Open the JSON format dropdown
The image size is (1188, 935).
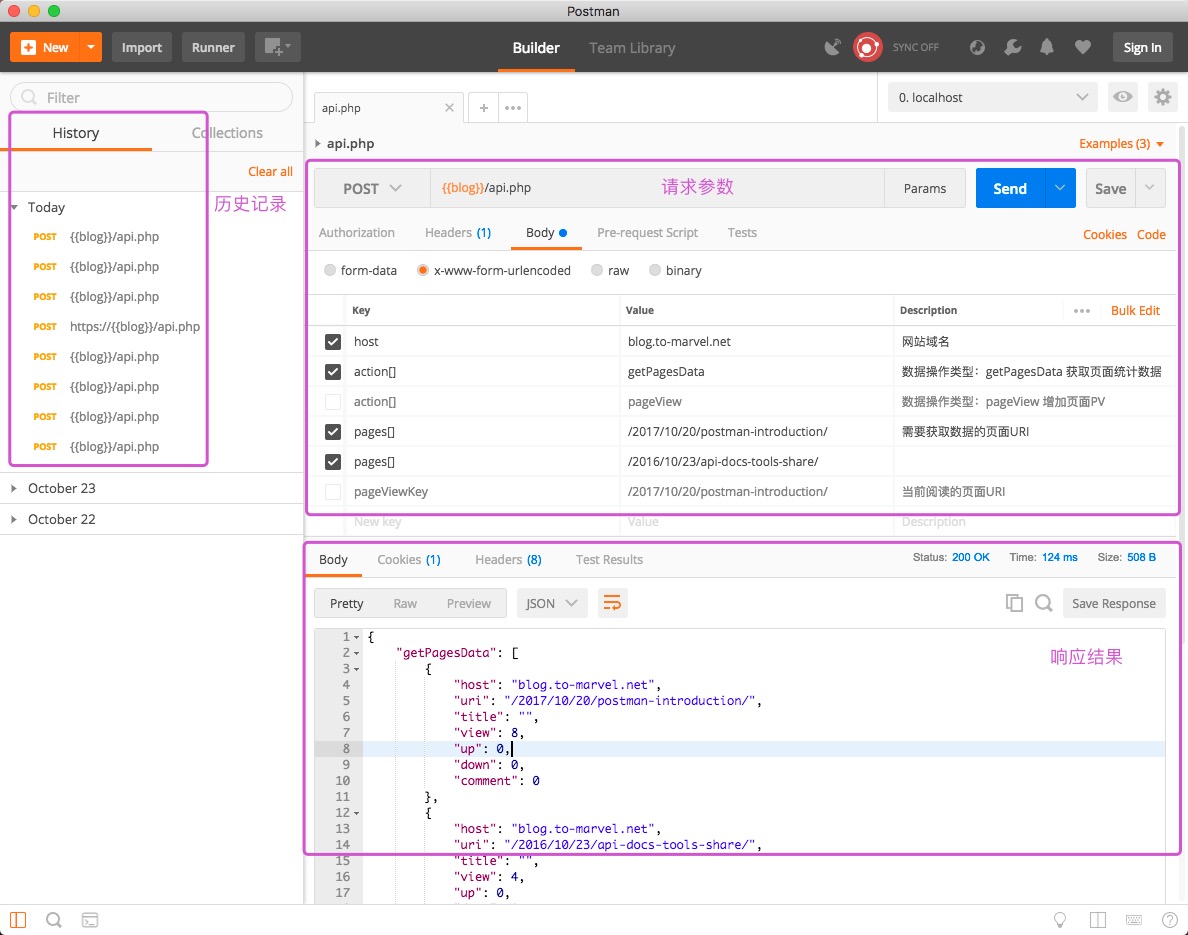[x=551, y=603]
